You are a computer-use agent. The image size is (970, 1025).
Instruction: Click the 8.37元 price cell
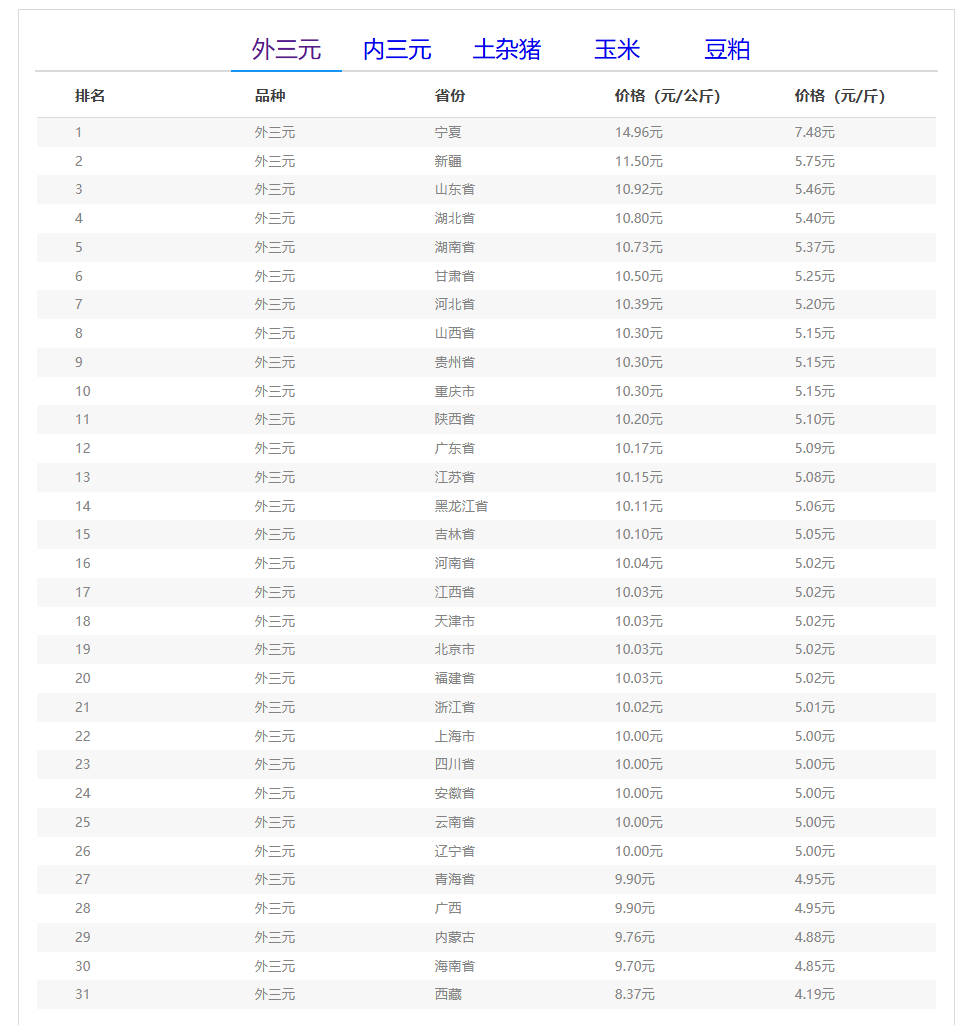pyautogui.click(x=634, y=994)
